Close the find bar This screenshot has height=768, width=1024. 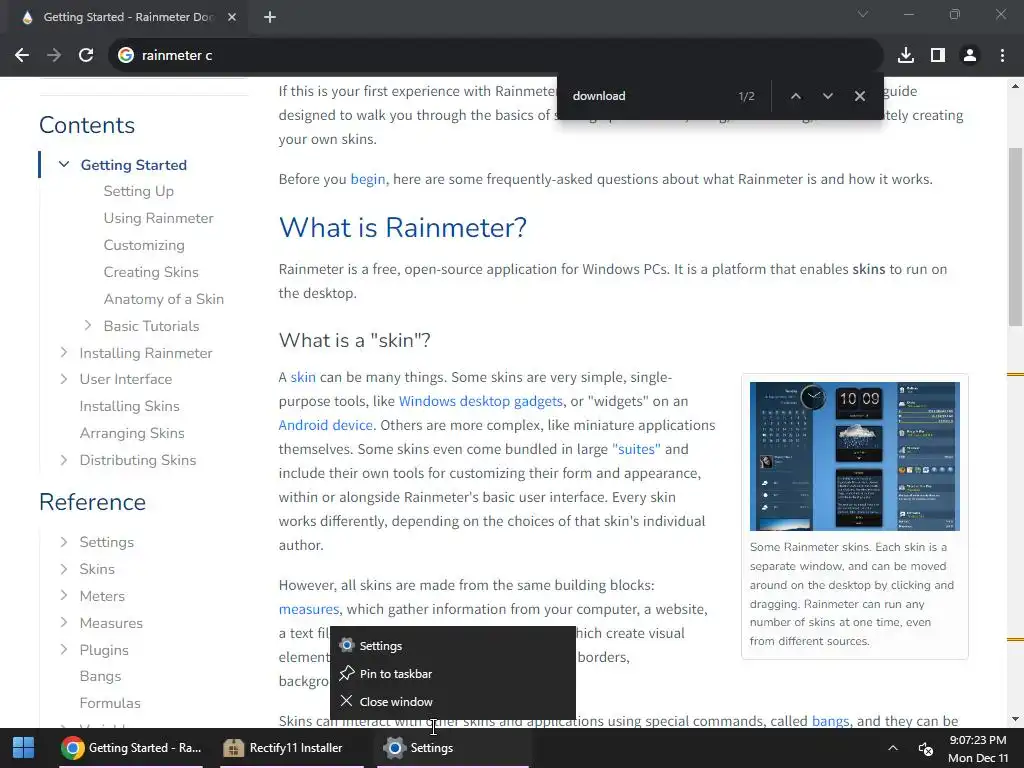point(860,96)
